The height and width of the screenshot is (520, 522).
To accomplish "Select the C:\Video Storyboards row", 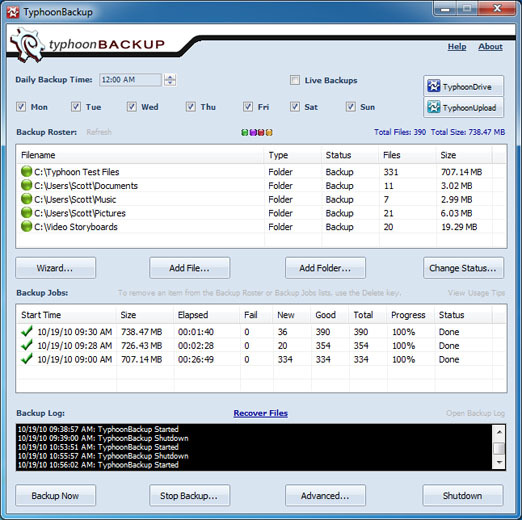I will click(x=261, y=226).
